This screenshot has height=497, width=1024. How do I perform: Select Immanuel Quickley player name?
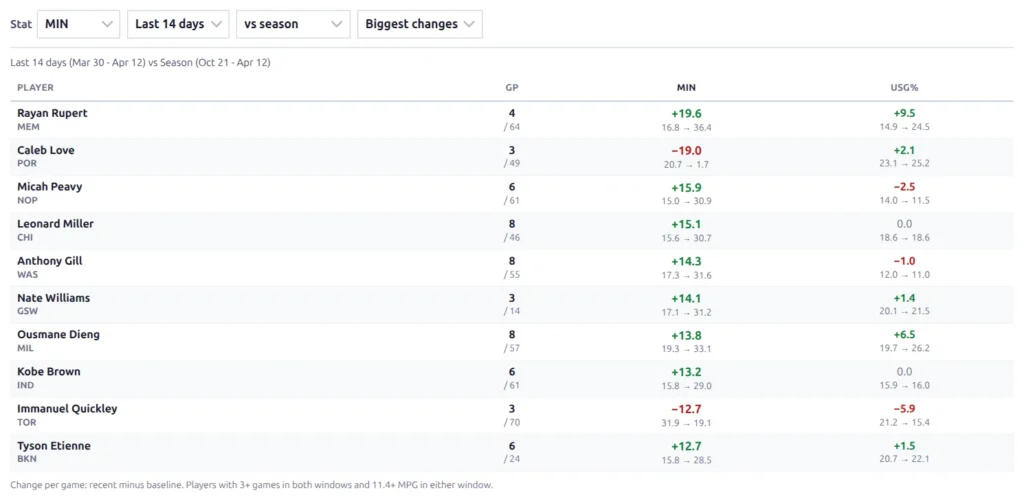coord(67,409)
